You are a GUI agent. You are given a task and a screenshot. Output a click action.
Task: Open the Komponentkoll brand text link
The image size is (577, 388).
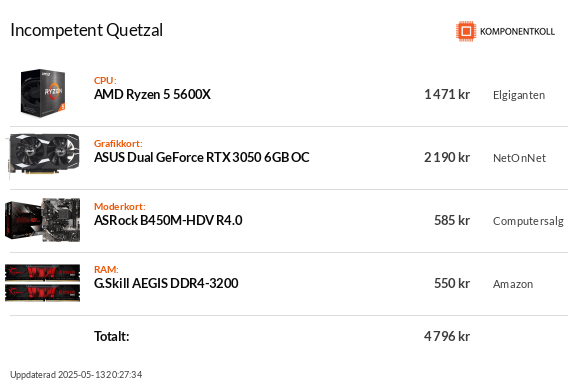click(x=517, y=32)
